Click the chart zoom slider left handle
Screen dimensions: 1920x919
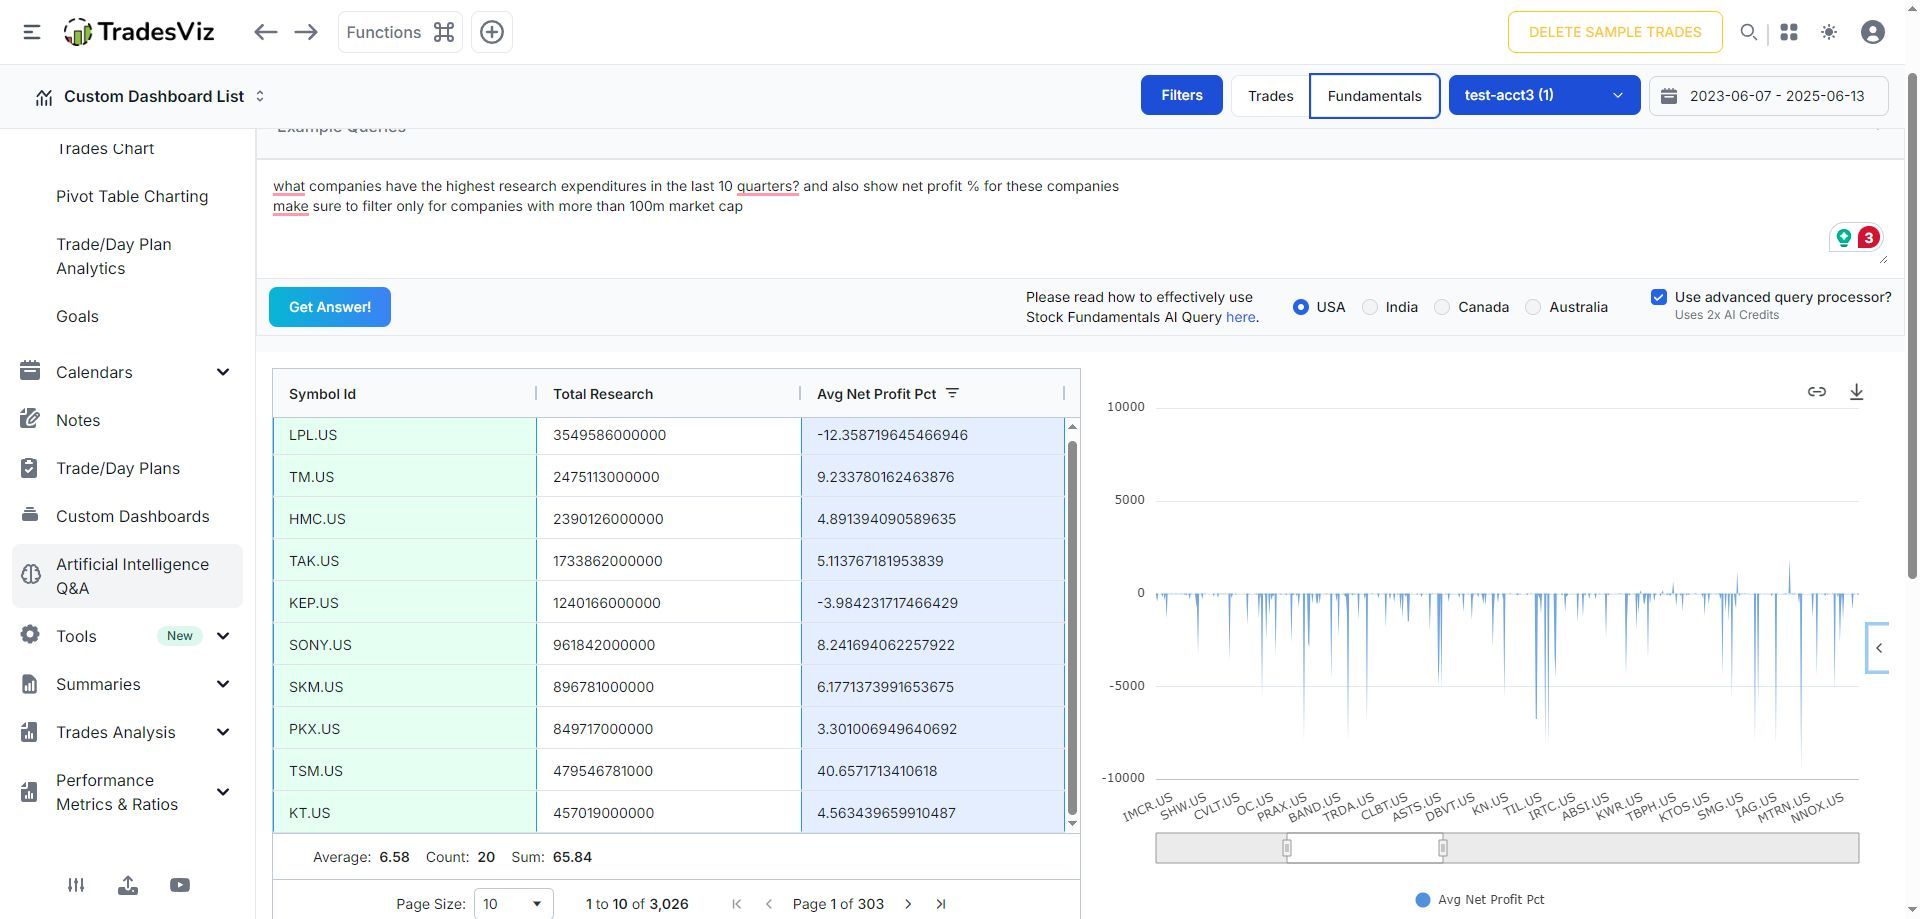1287,848
